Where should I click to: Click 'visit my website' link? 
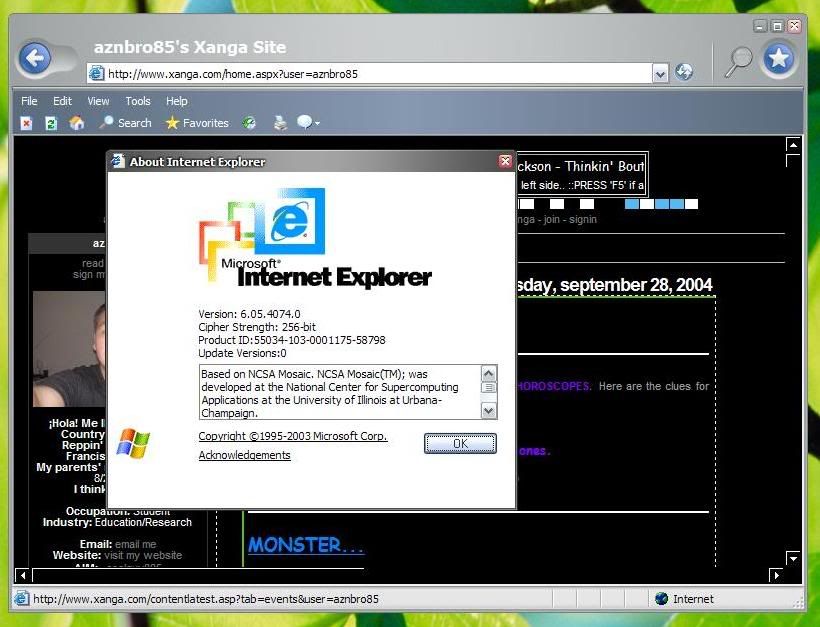143,555
